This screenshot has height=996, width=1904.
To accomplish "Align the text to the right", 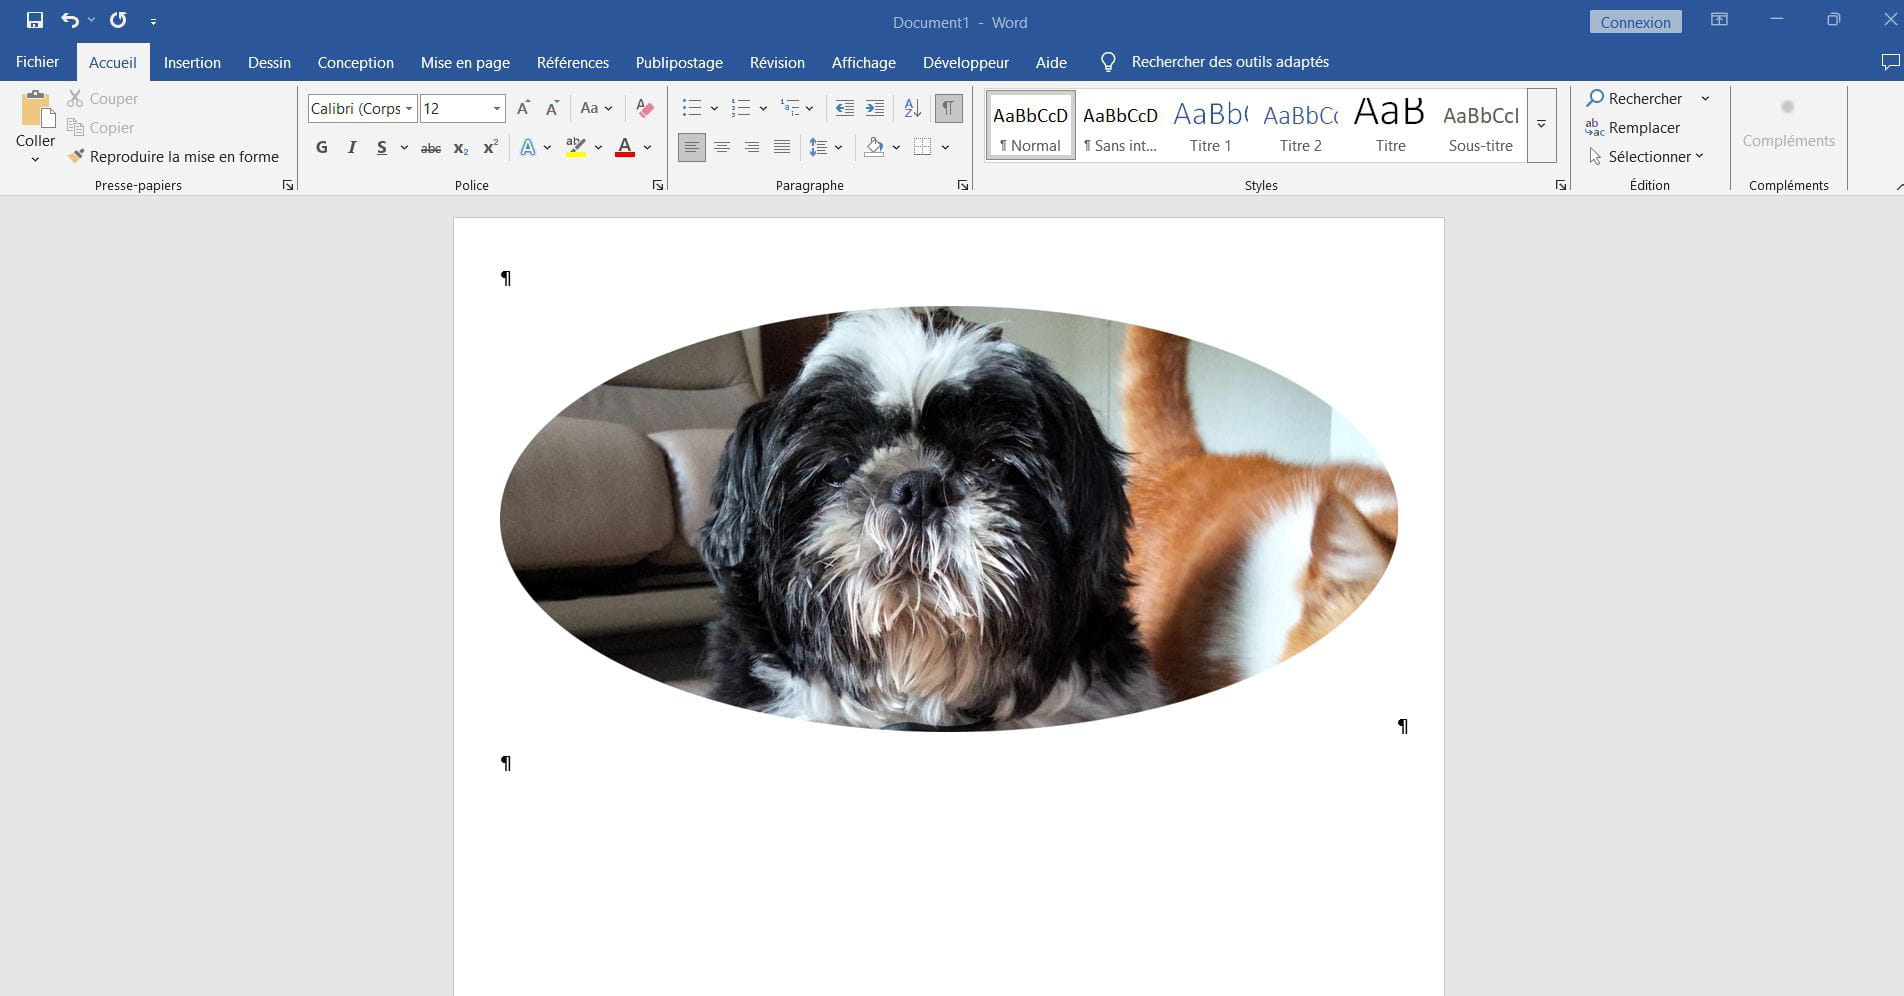I will click(752, 148).
